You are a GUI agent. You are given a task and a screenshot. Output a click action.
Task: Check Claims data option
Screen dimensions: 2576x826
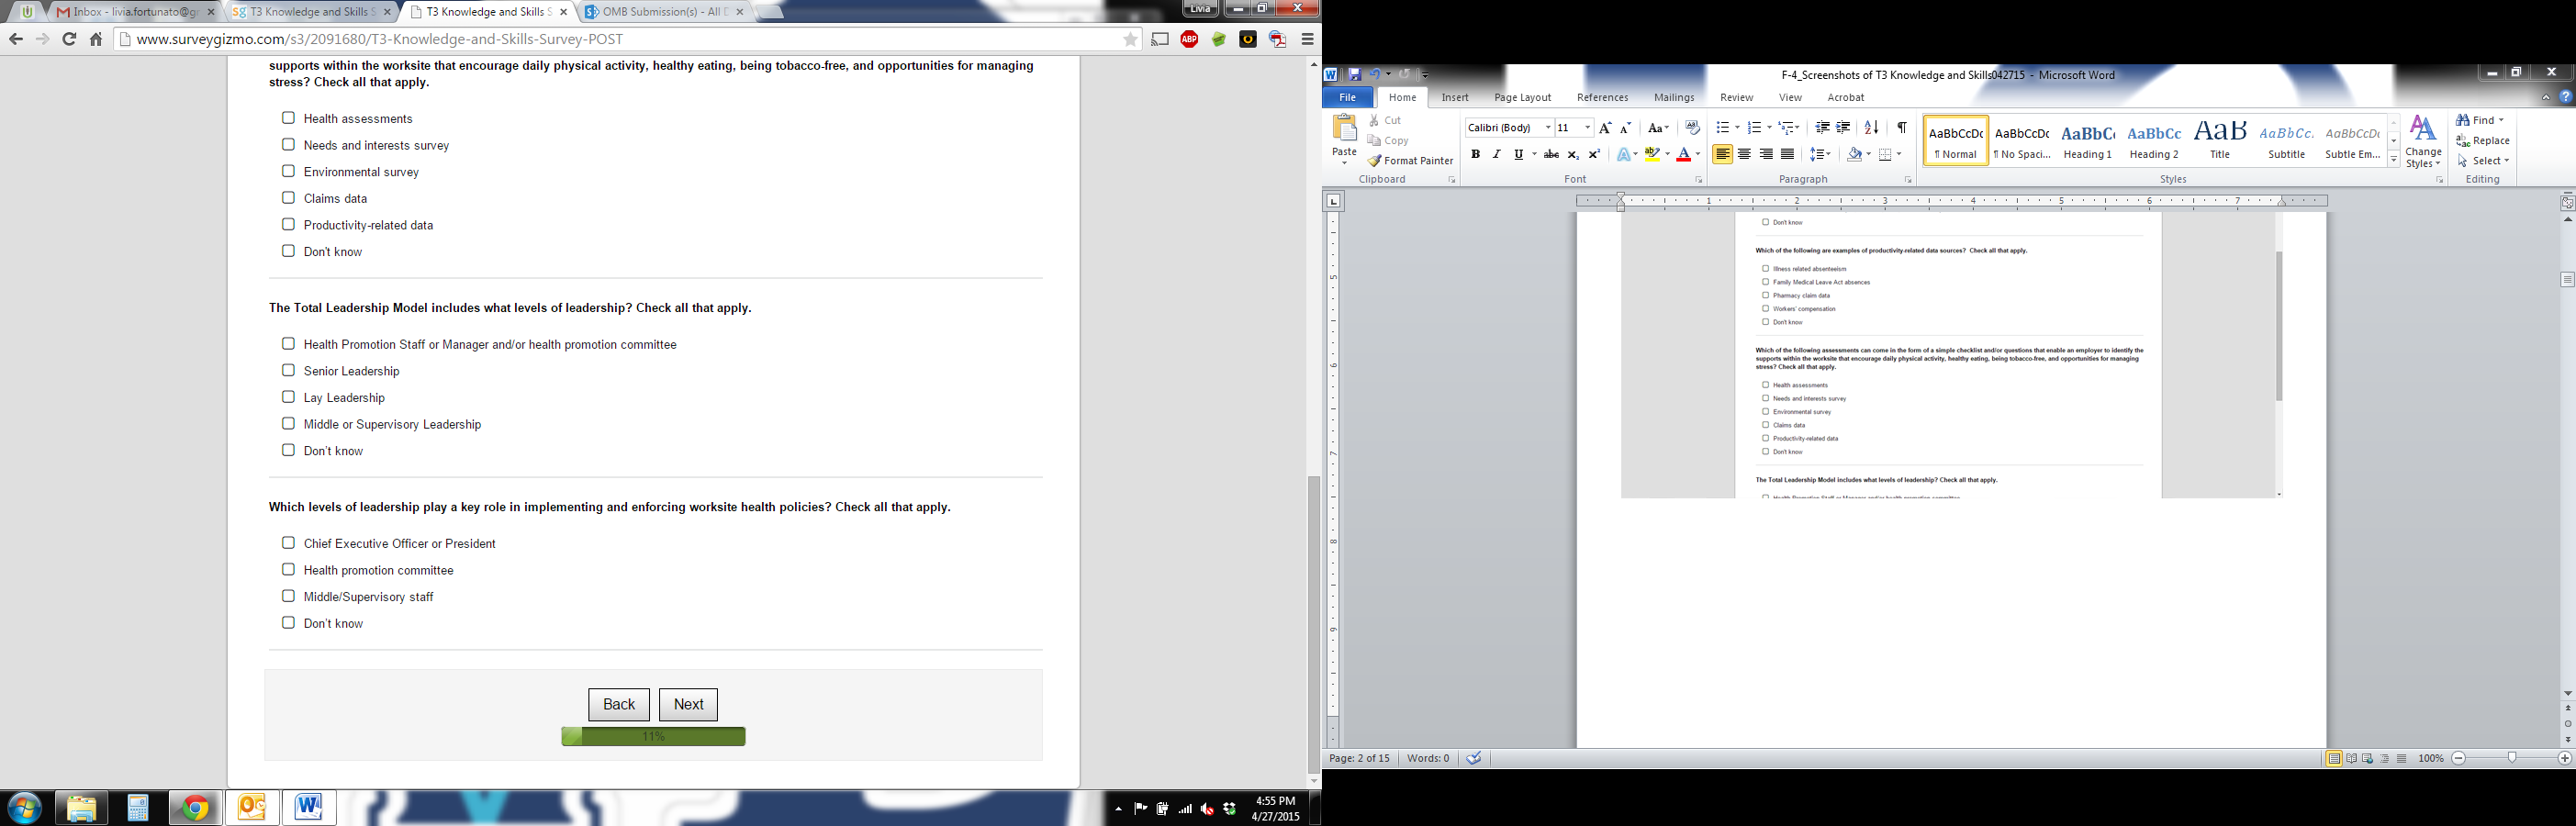[288, 198]
